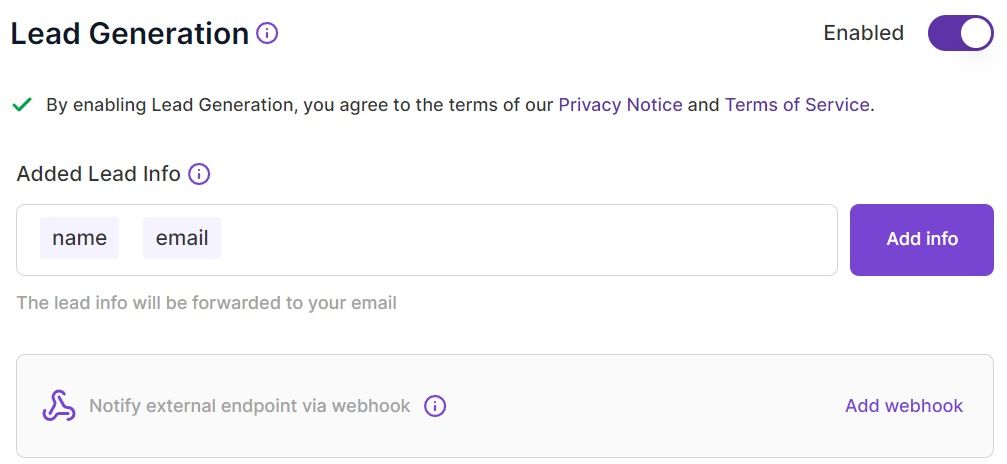This screenshot has height=464, width=1007.
Task: Click the Notify external endpoint via webhook text
Action: pos(249,406)
